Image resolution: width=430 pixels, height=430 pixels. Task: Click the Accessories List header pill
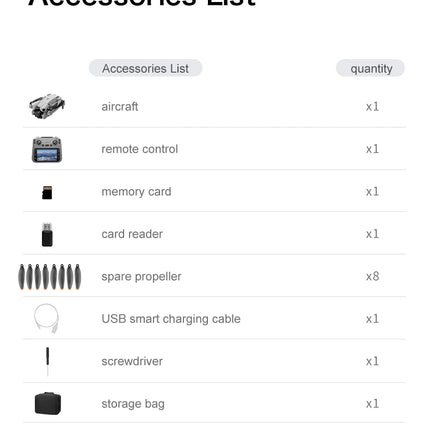point(145,68)
